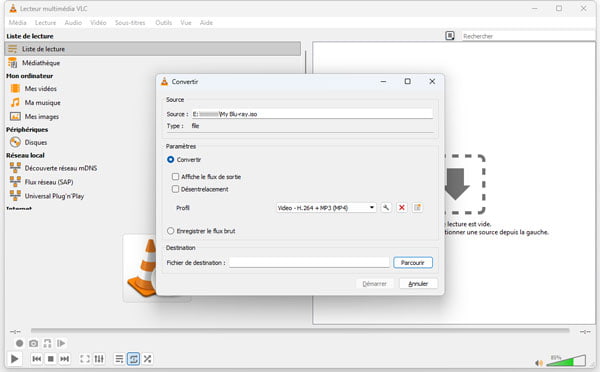
Task: Click the Fichier de destination field
Action: [309, 263]
